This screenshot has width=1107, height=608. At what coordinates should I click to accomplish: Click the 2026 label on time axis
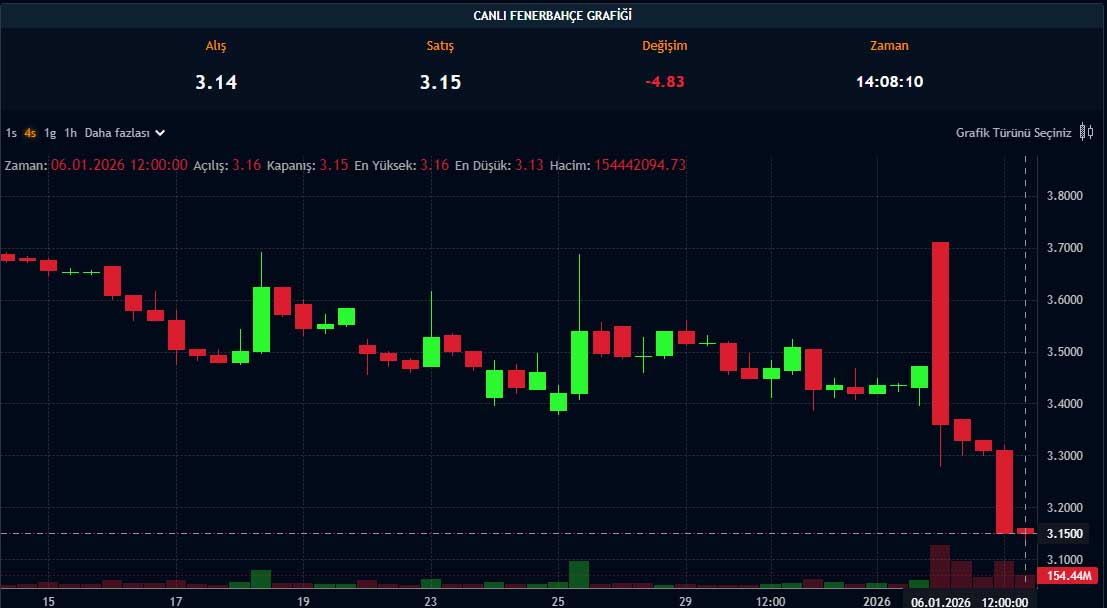[x=877, y=601]
